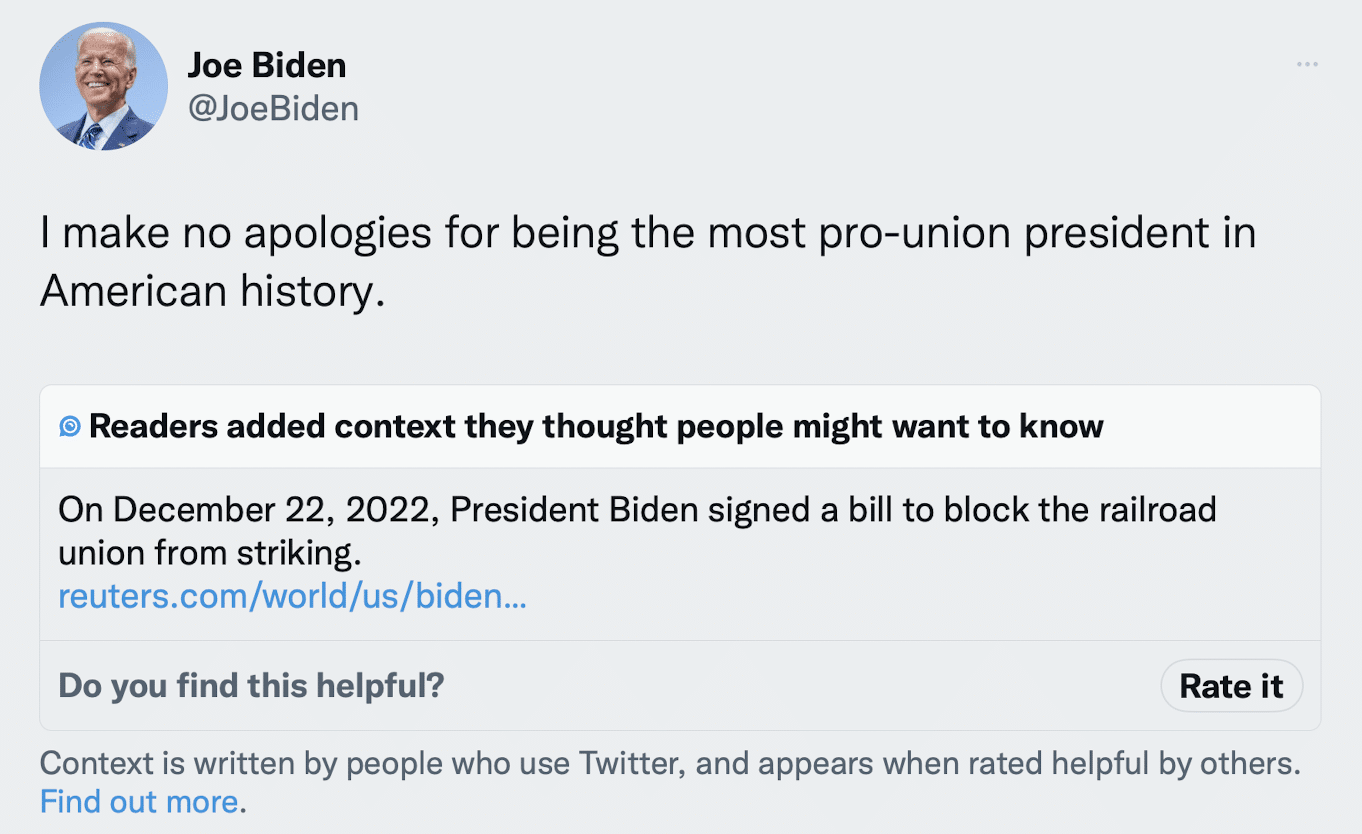
Task: Click the Do you find this helpful text
Action: point(251,686)
